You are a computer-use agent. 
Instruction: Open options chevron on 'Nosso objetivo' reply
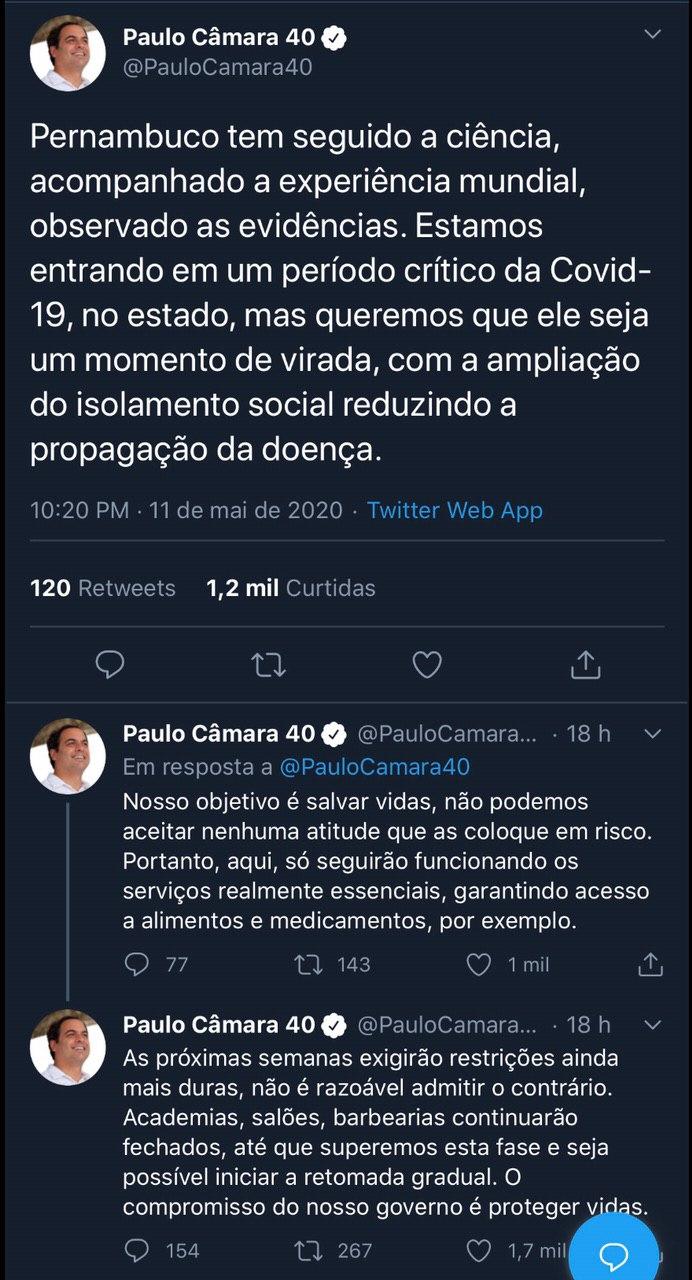point(652,734)
